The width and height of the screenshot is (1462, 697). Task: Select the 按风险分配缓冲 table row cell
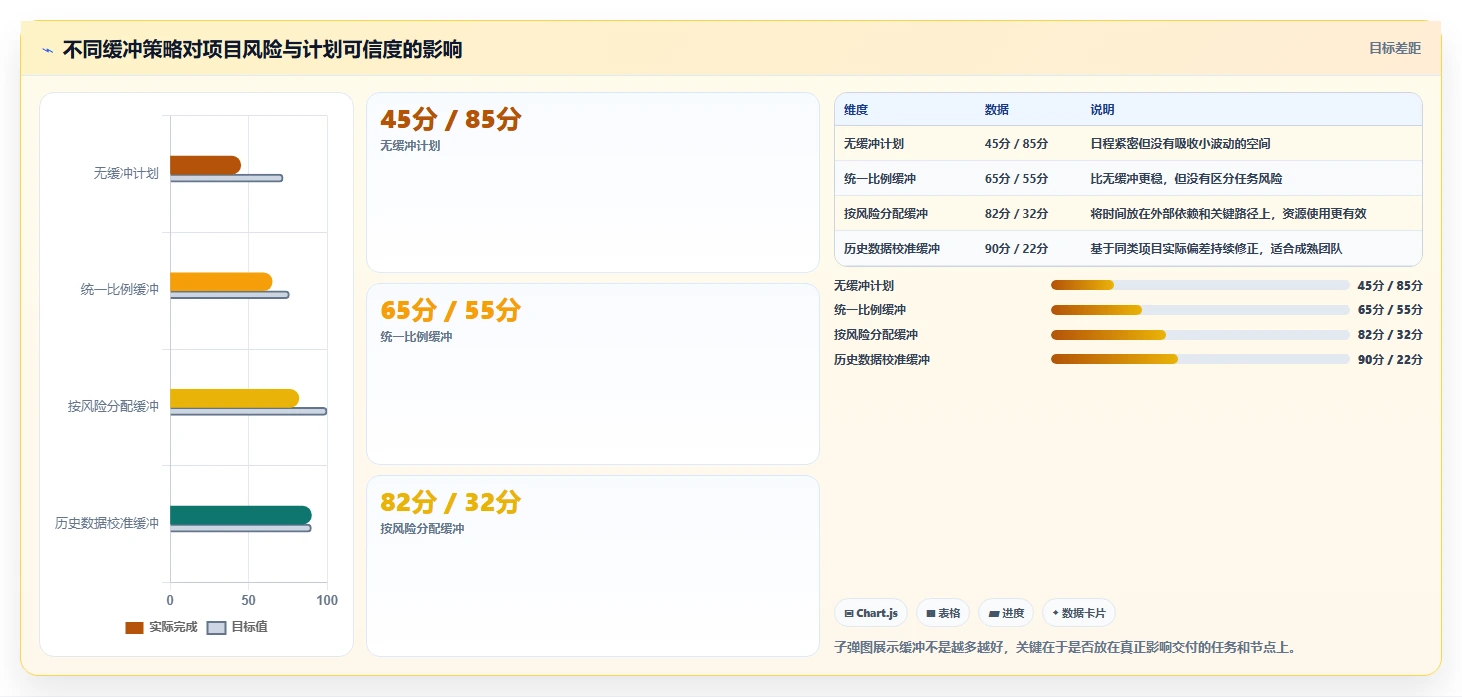click(886, 214)
